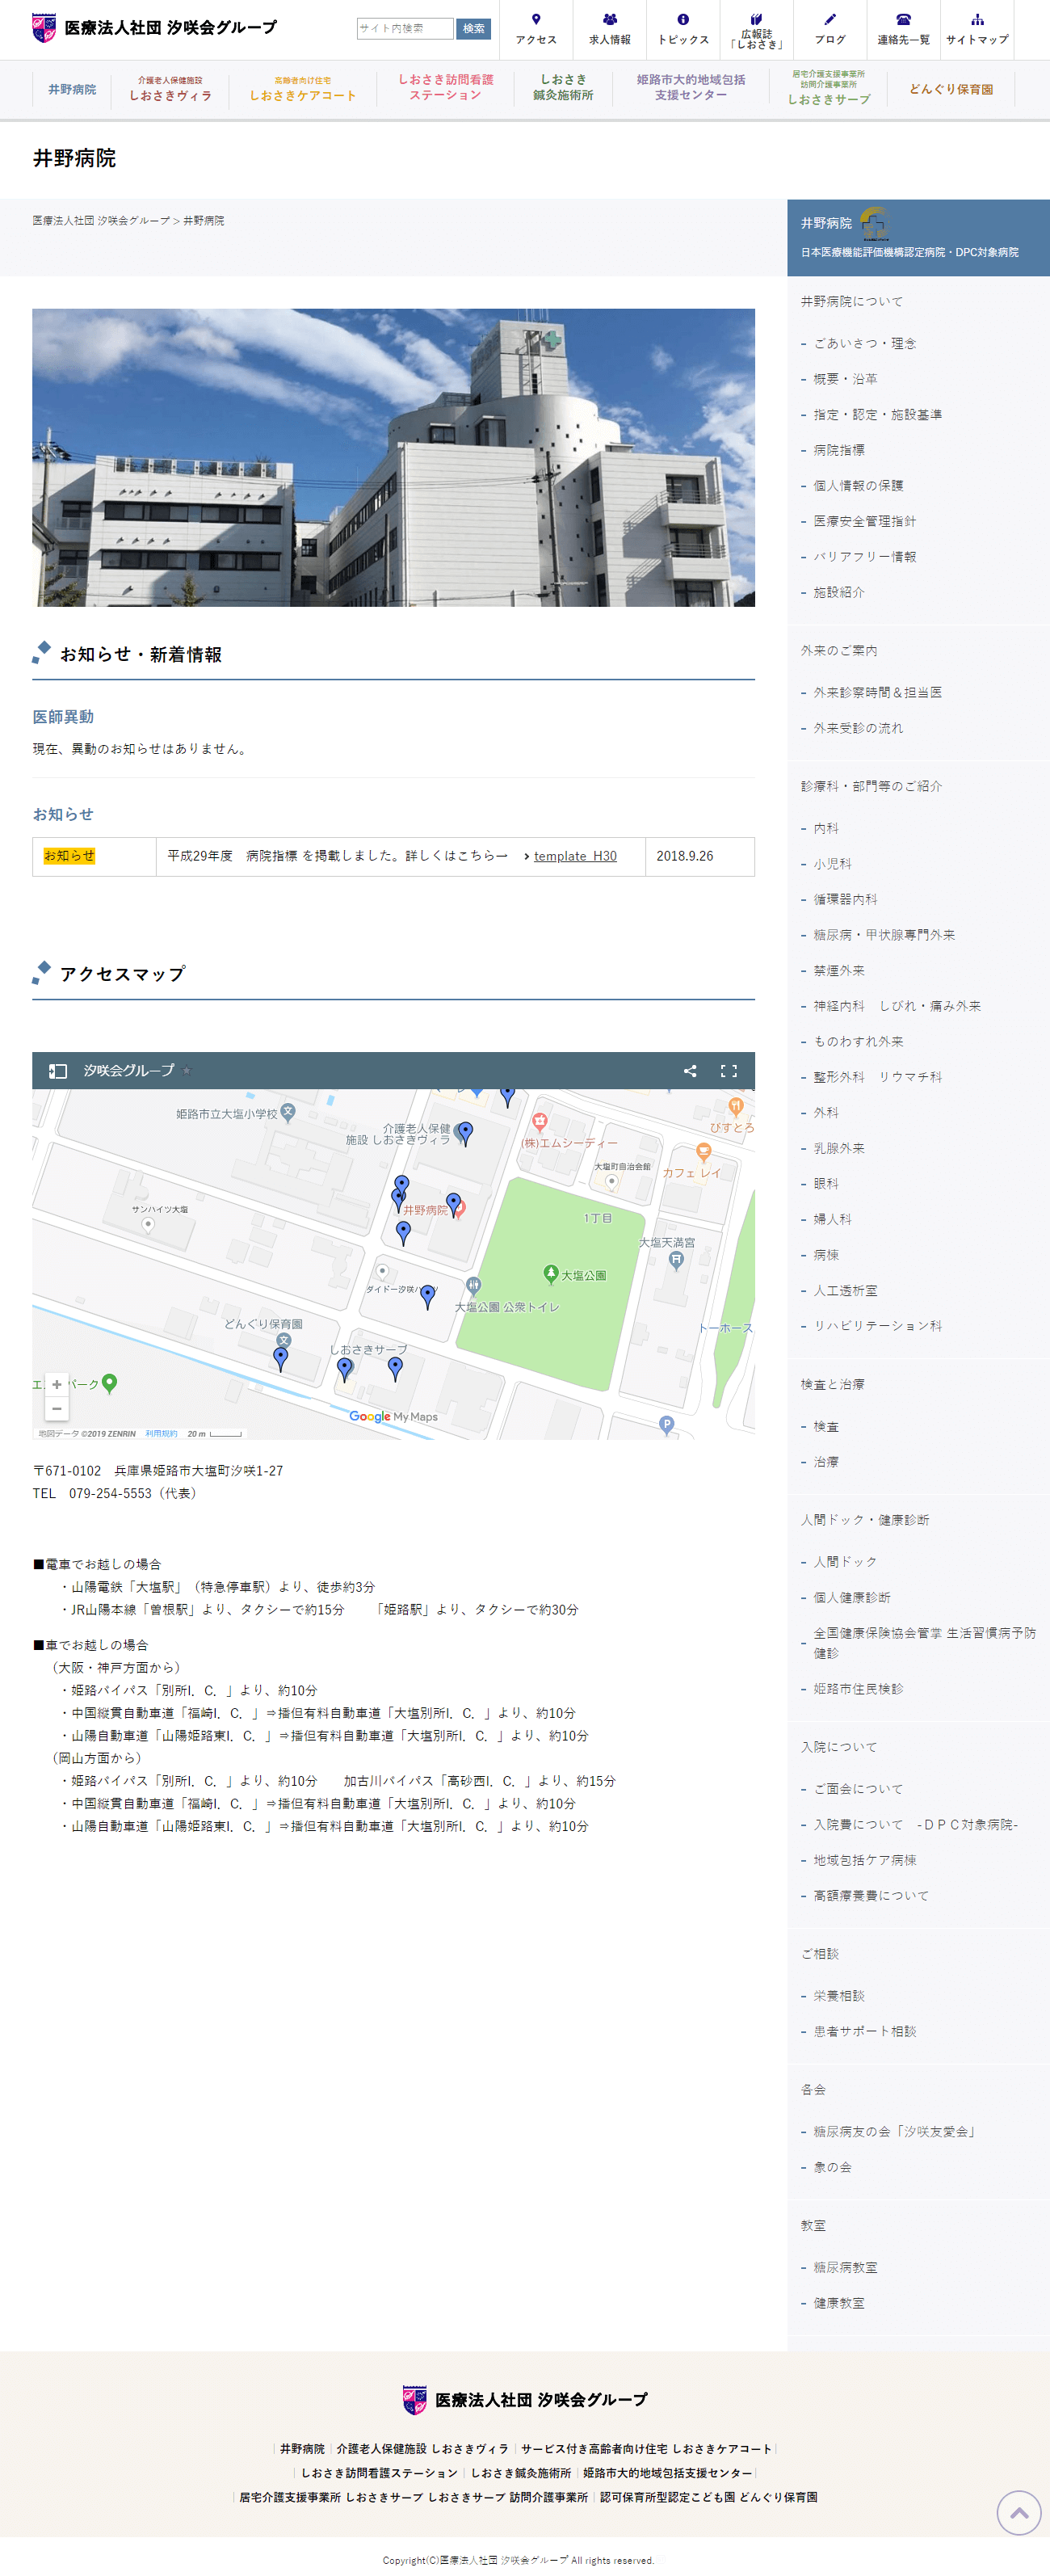Click the どんぐり保育園 map pin

tap(281, 1358)
